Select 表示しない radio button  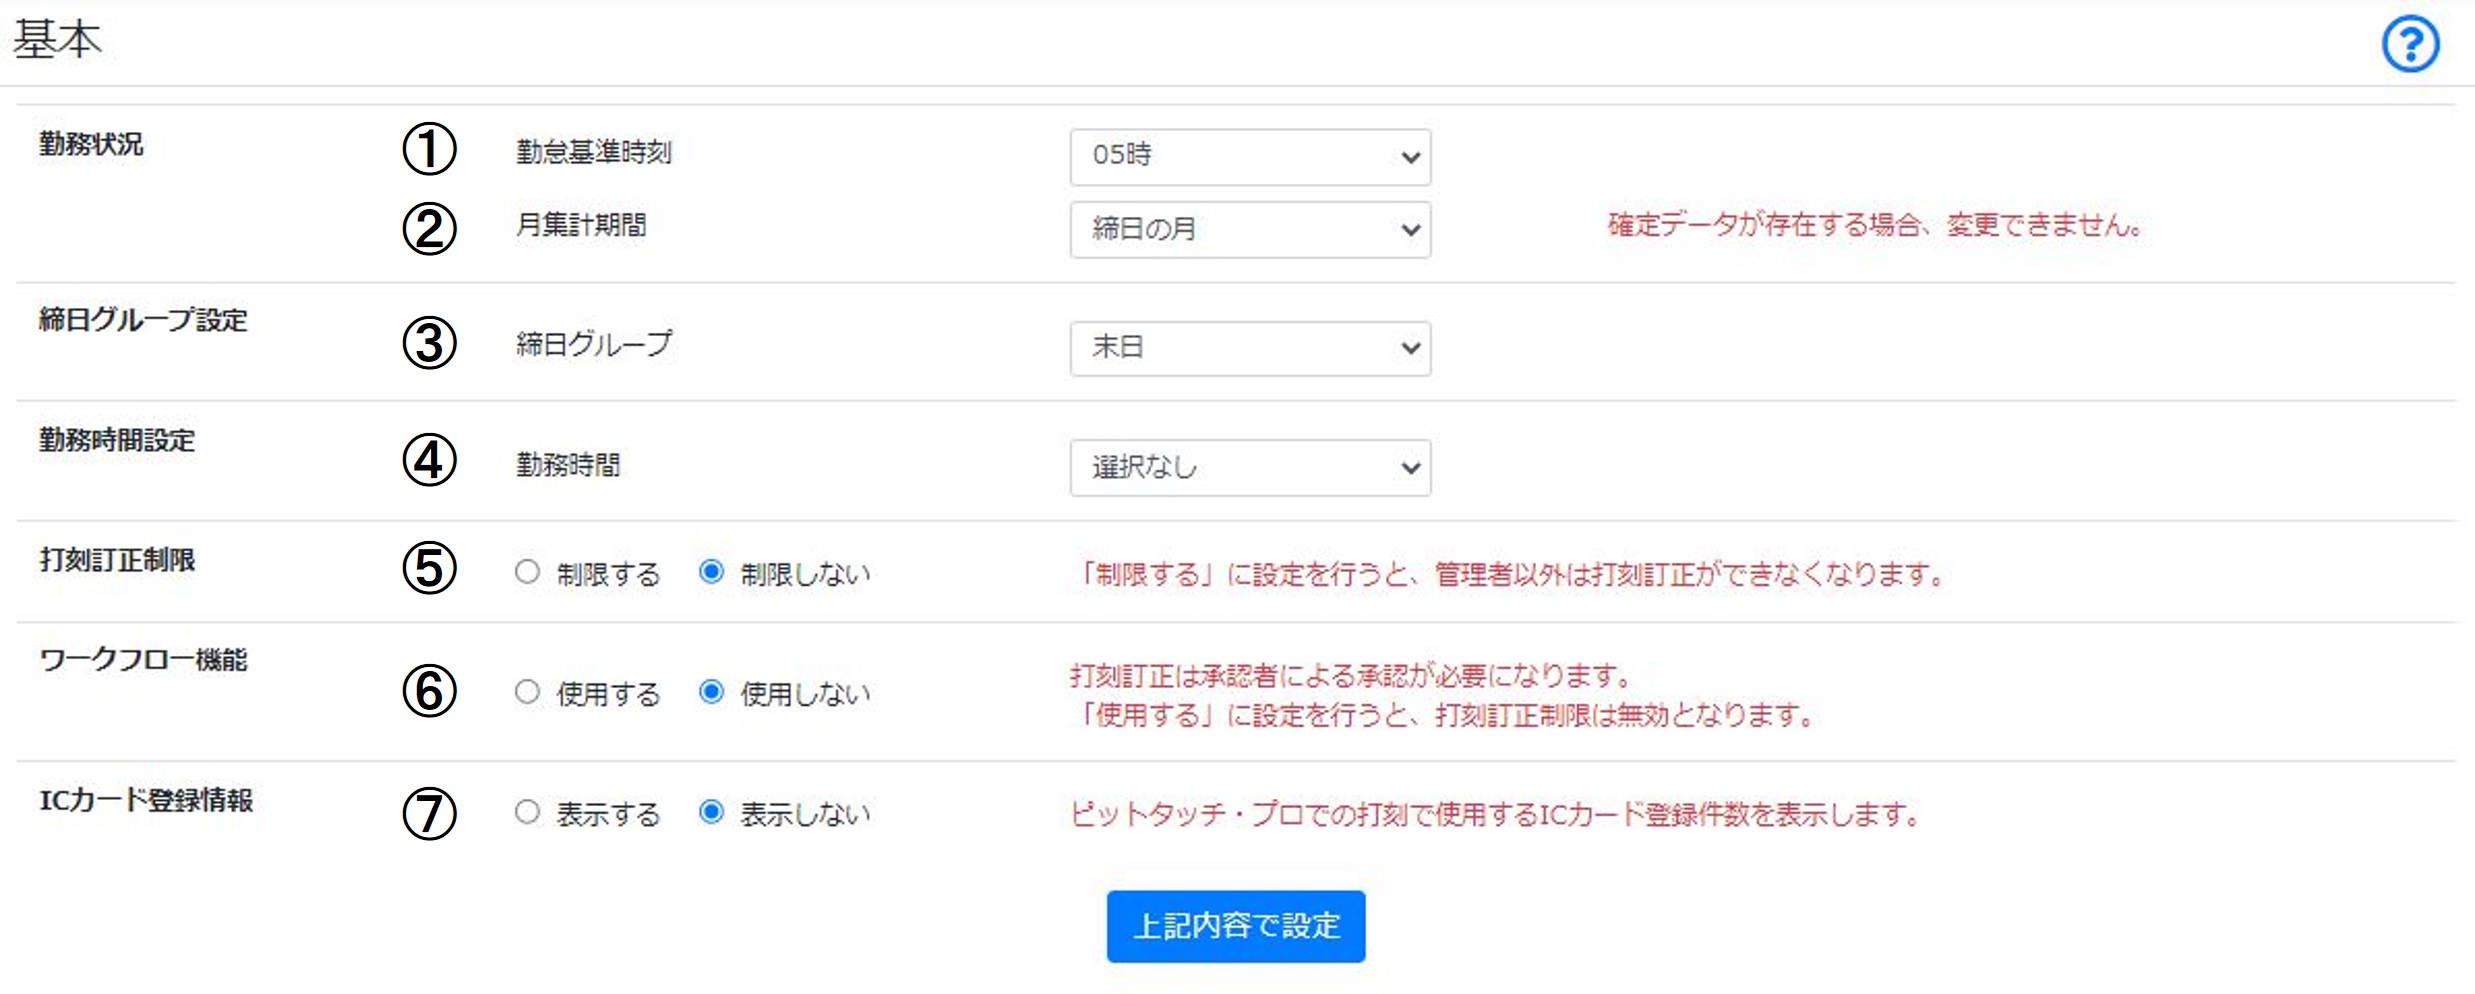[x=711, y=812]
